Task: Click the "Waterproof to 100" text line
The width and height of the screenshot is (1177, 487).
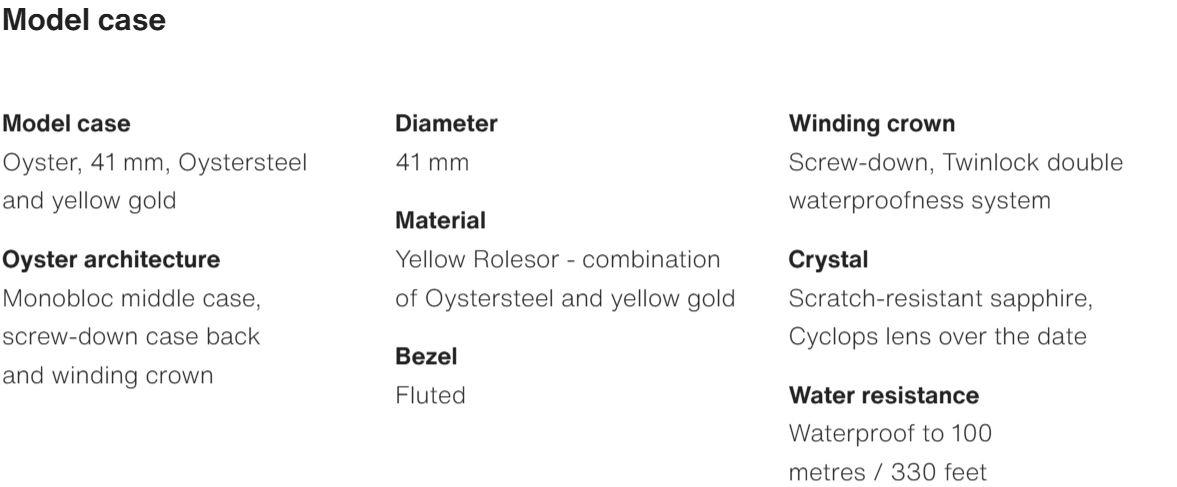Action: [890, 433]
